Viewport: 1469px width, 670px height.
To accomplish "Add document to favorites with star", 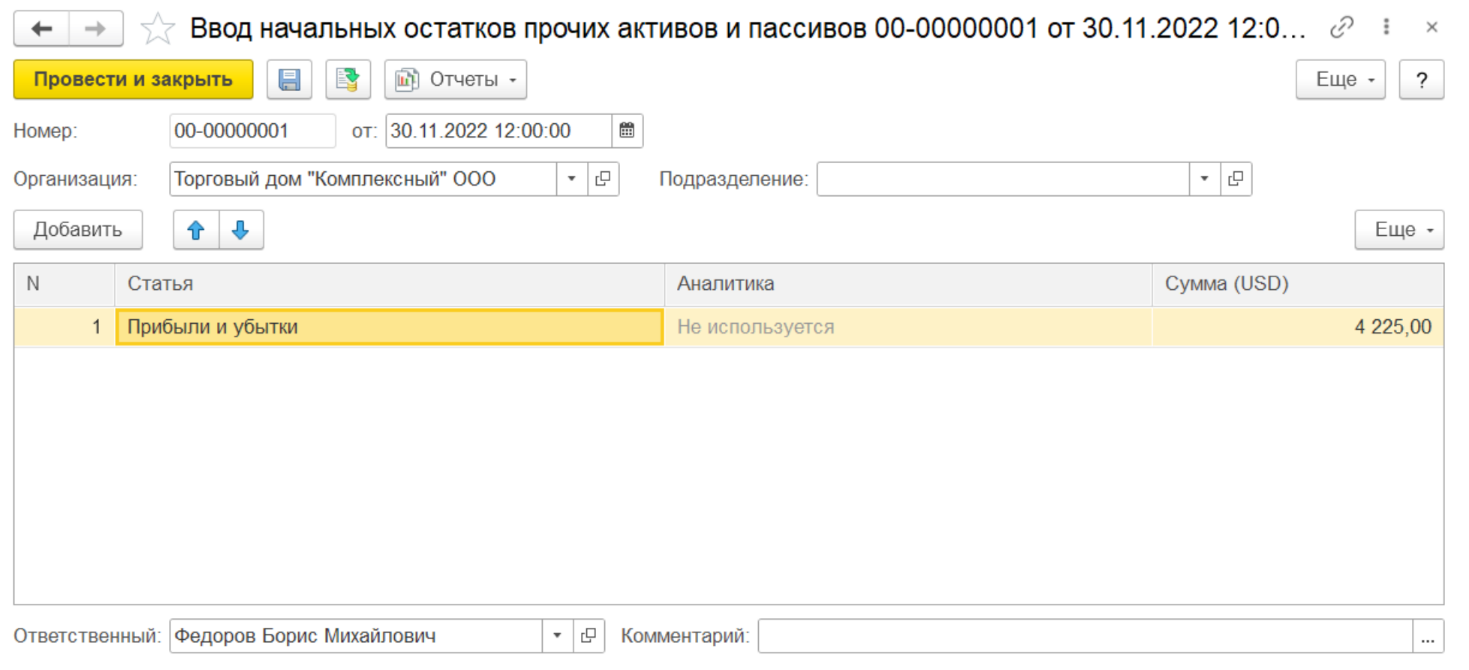I will tap(157, 29).
